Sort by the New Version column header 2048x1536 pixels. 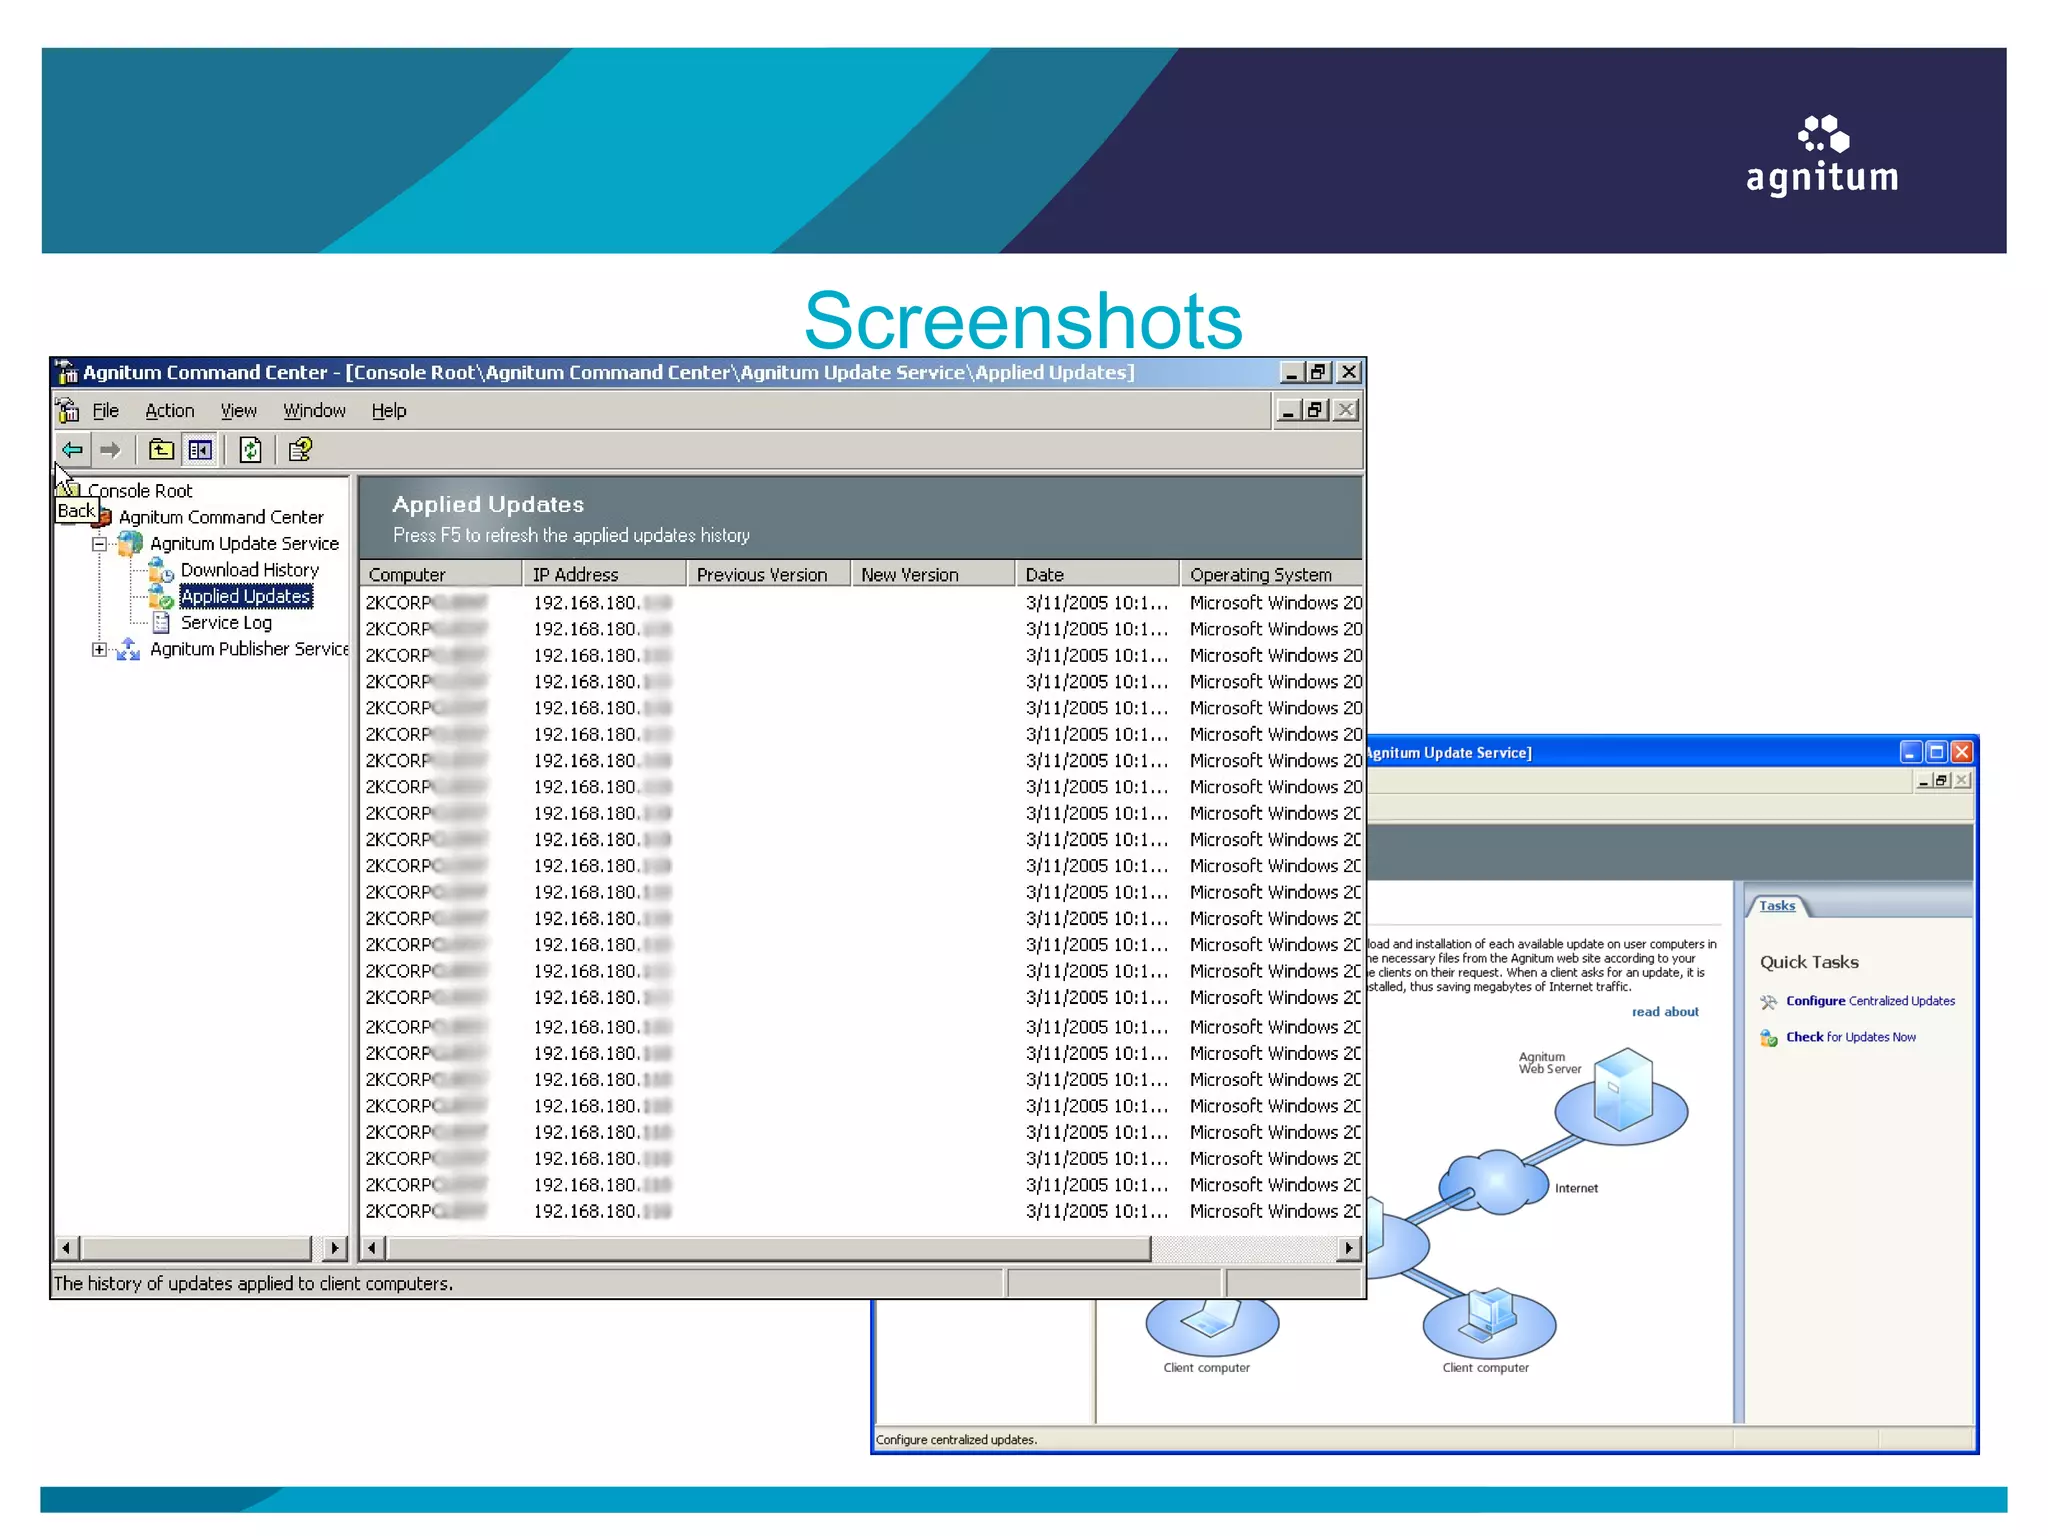click(933, 574)
